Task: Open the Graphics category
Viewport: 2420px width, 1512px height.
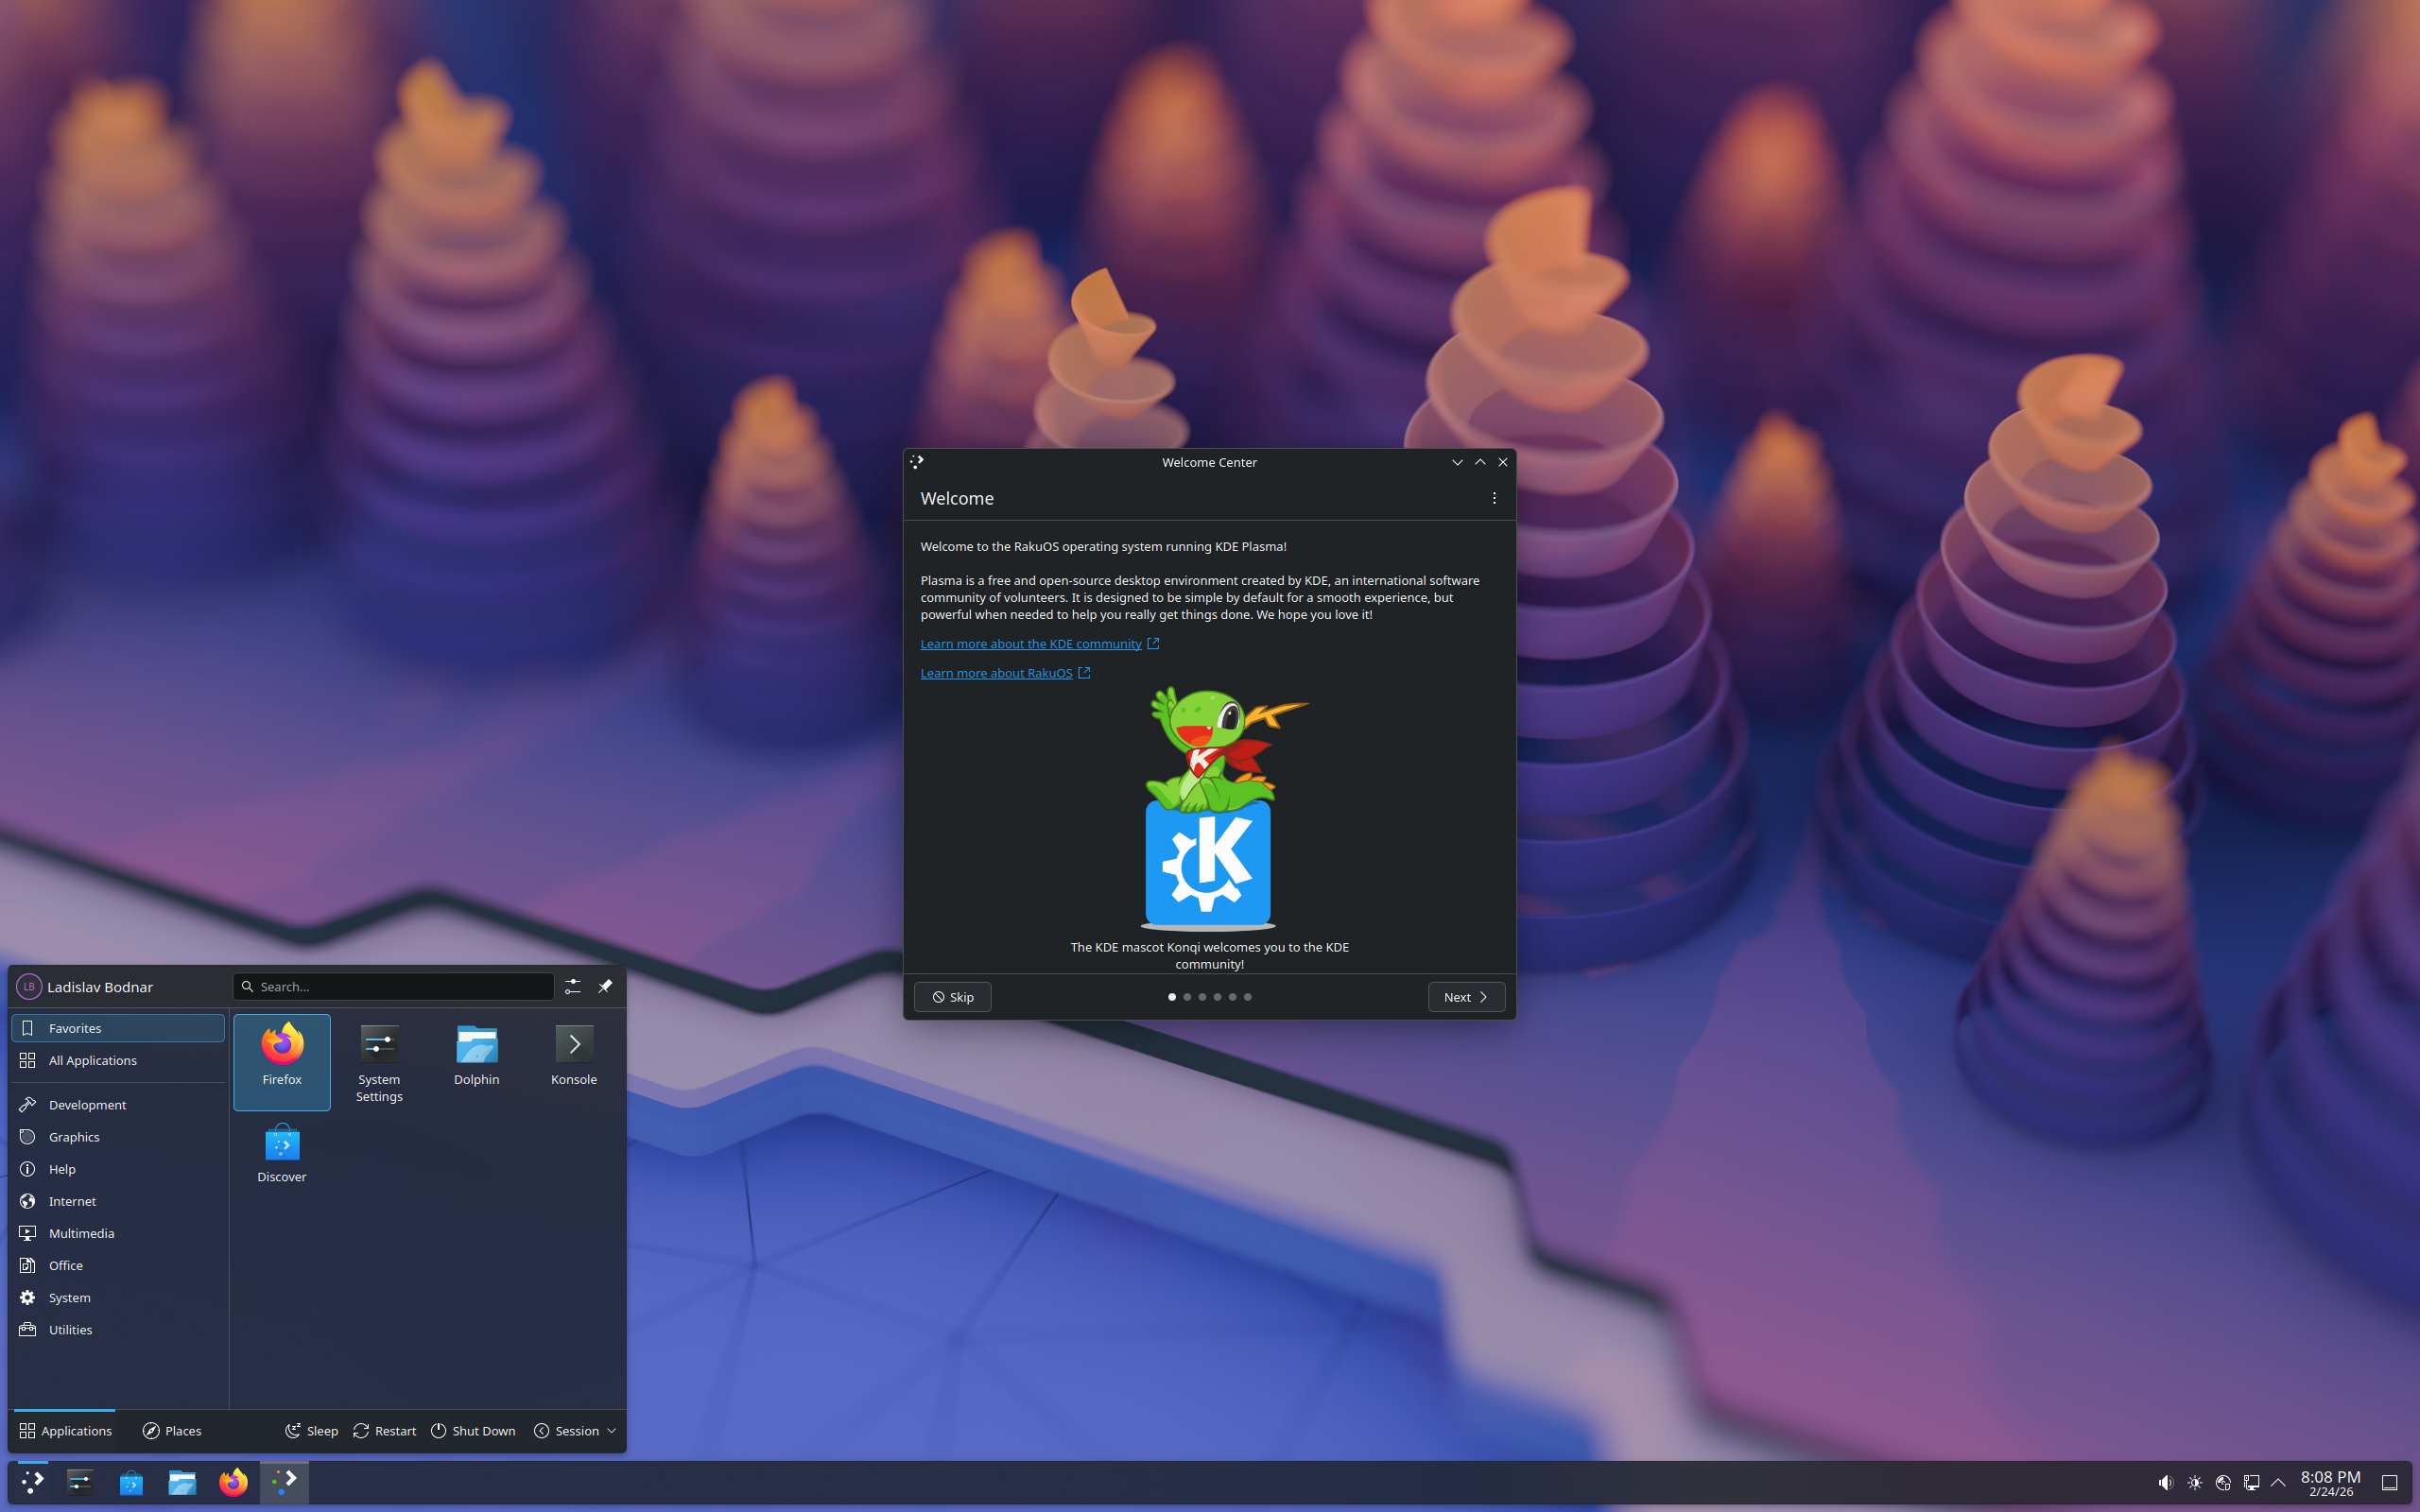Action: (118, 1137)
